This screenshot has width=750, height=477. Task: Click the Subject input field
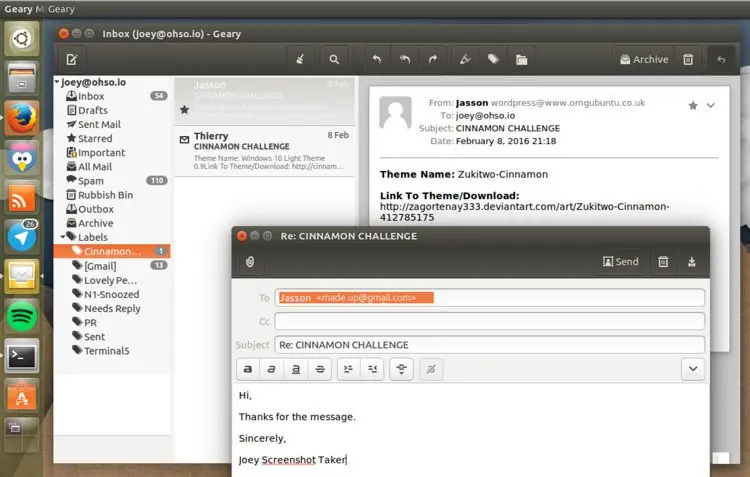pyautogui.click(x=489, y=344)
